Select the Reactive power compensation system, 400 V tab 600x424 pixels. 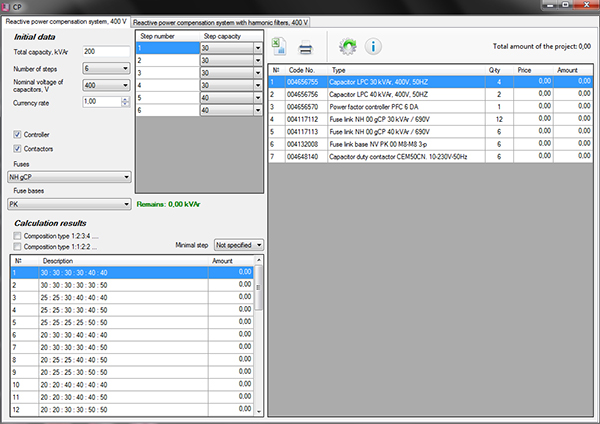point(66,21)
